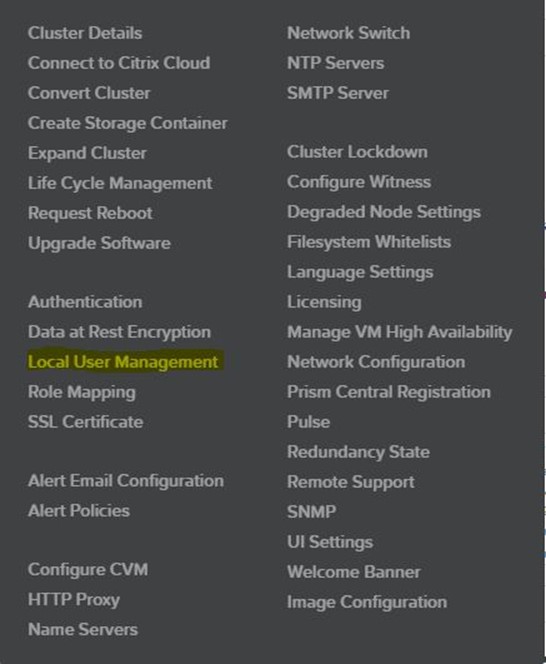This screenshot has width=546, height=664.
Task: Open Authentication settings
Action: click(x=85, y=302)
